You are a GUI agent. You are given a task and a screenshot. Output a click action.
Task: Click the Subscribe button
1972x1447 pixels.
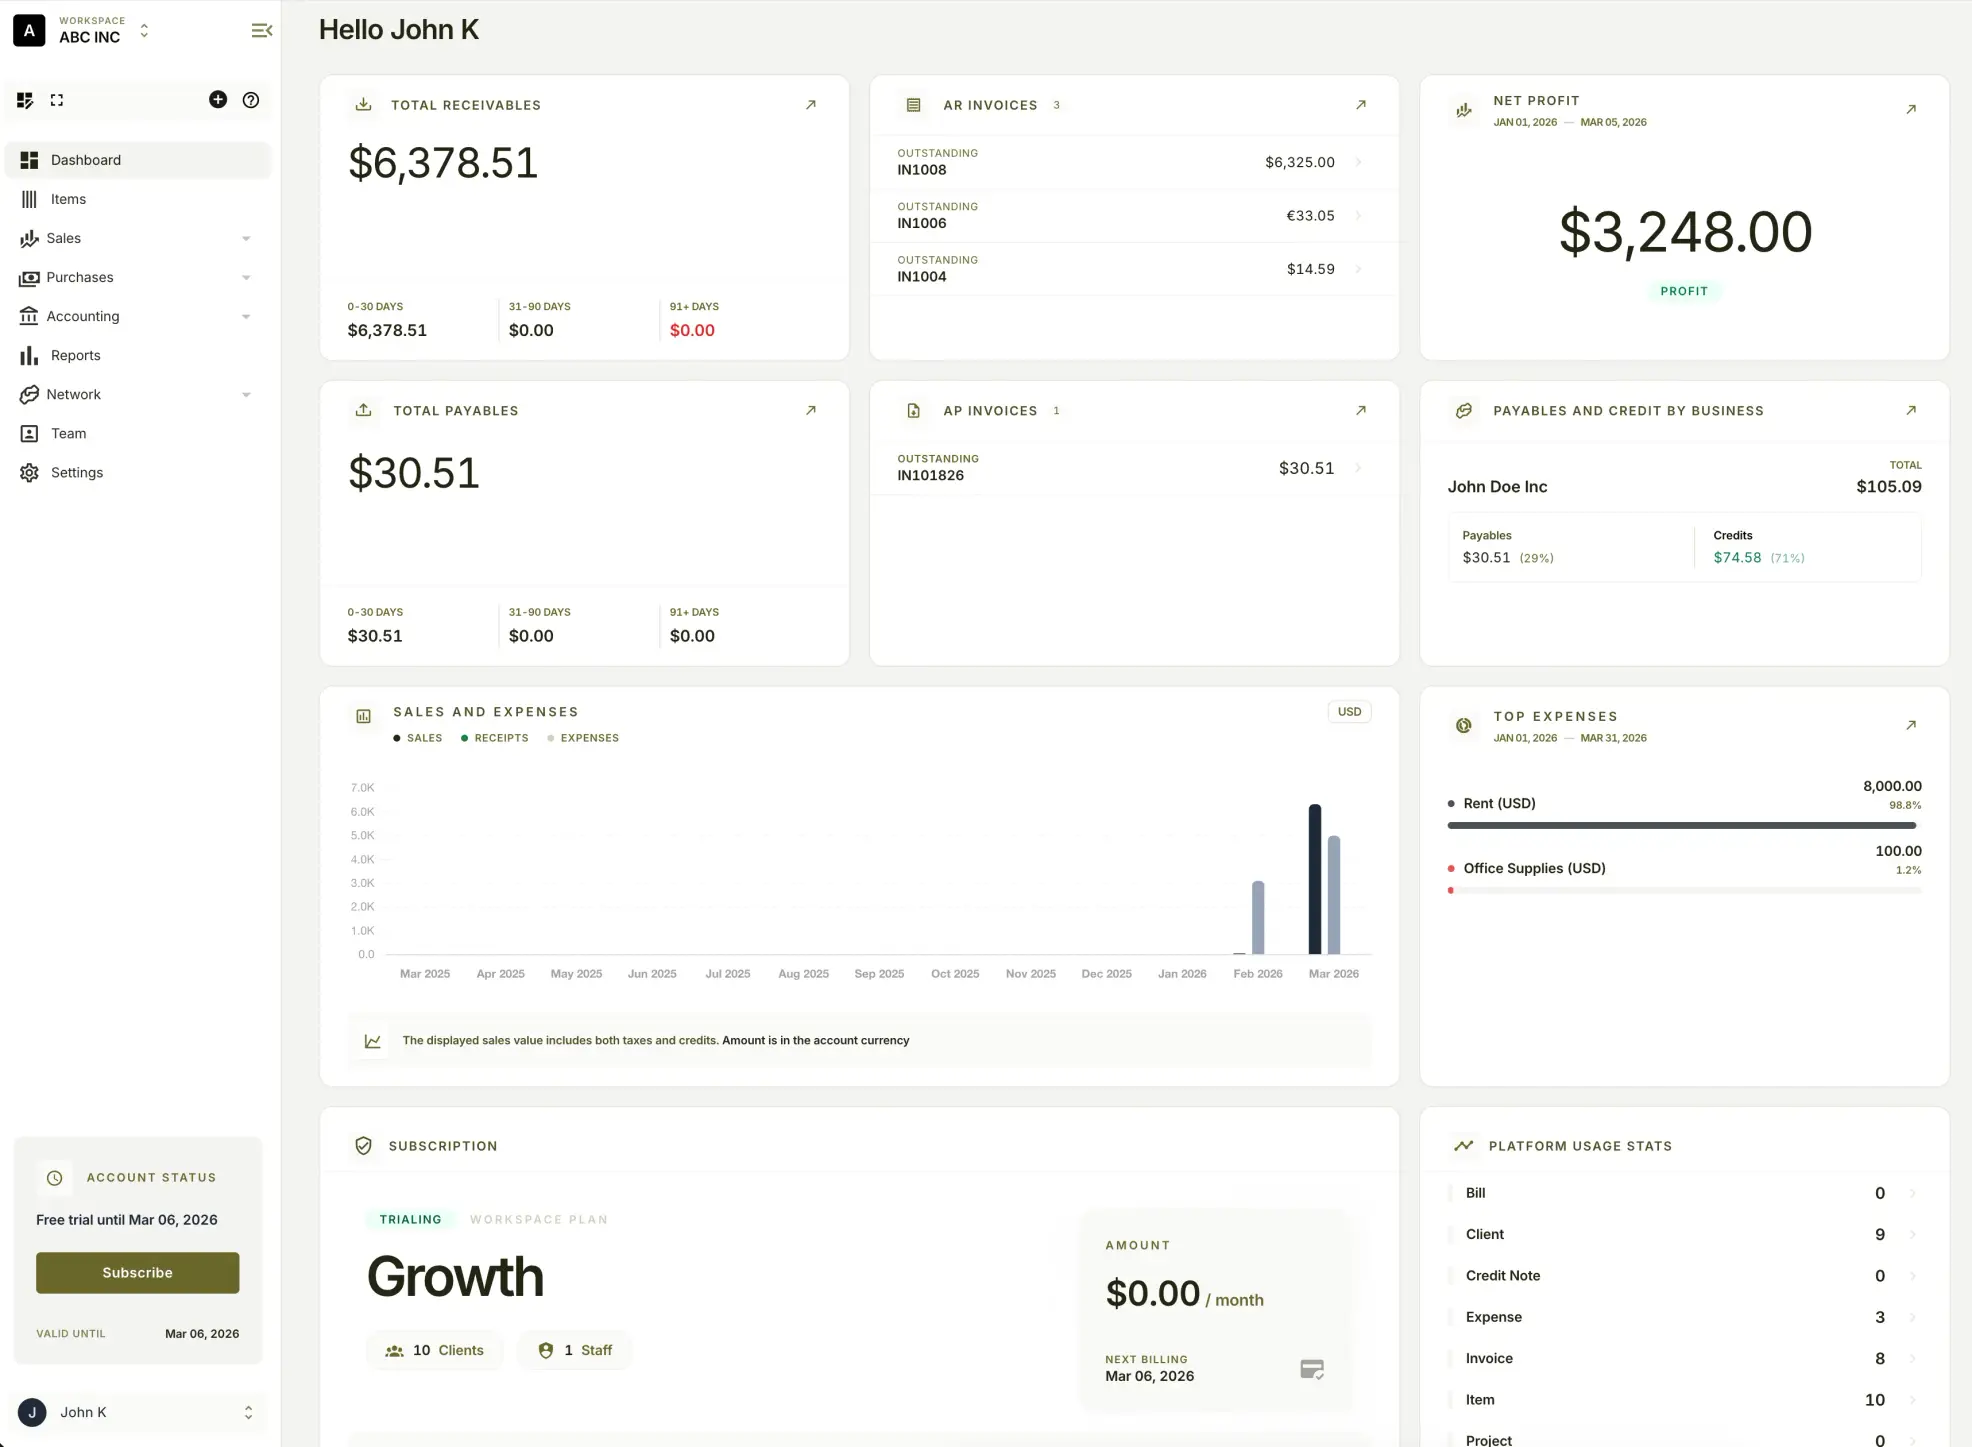tap(137, 1272)
